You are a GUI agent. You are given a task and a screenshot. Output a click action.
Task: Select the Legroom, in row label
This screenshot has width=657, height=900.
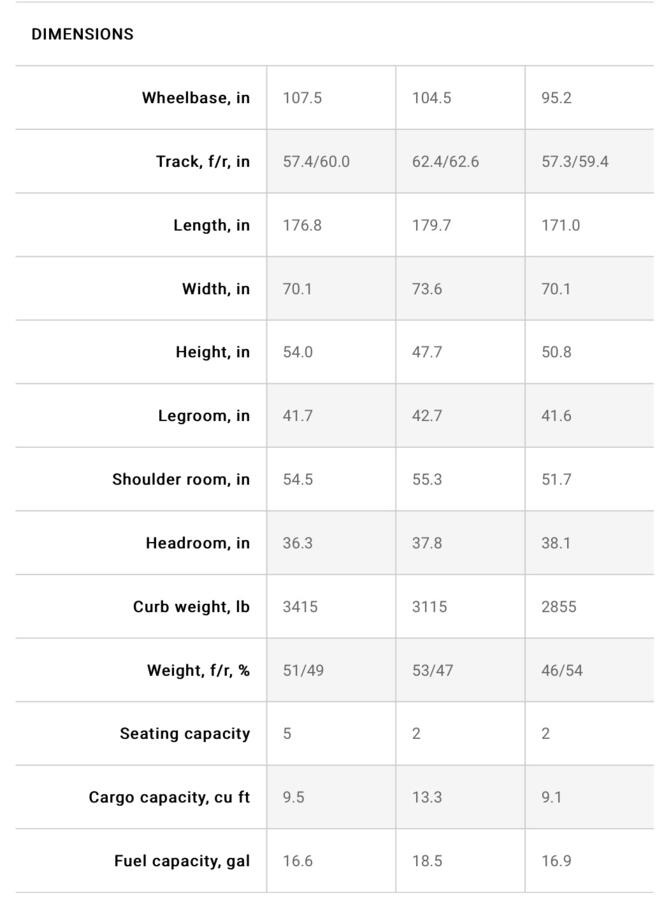[x=204, y=416]
